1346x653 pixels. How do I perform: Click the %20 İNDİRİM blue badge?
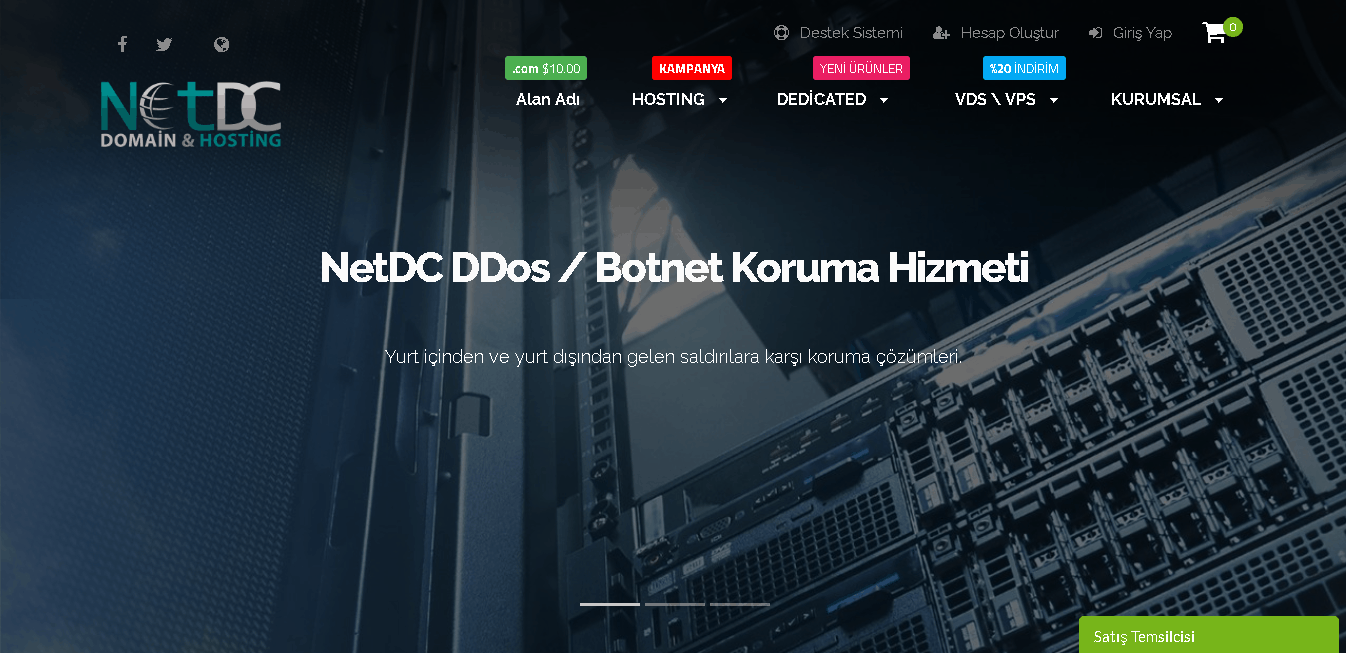tap(1024, 68)
